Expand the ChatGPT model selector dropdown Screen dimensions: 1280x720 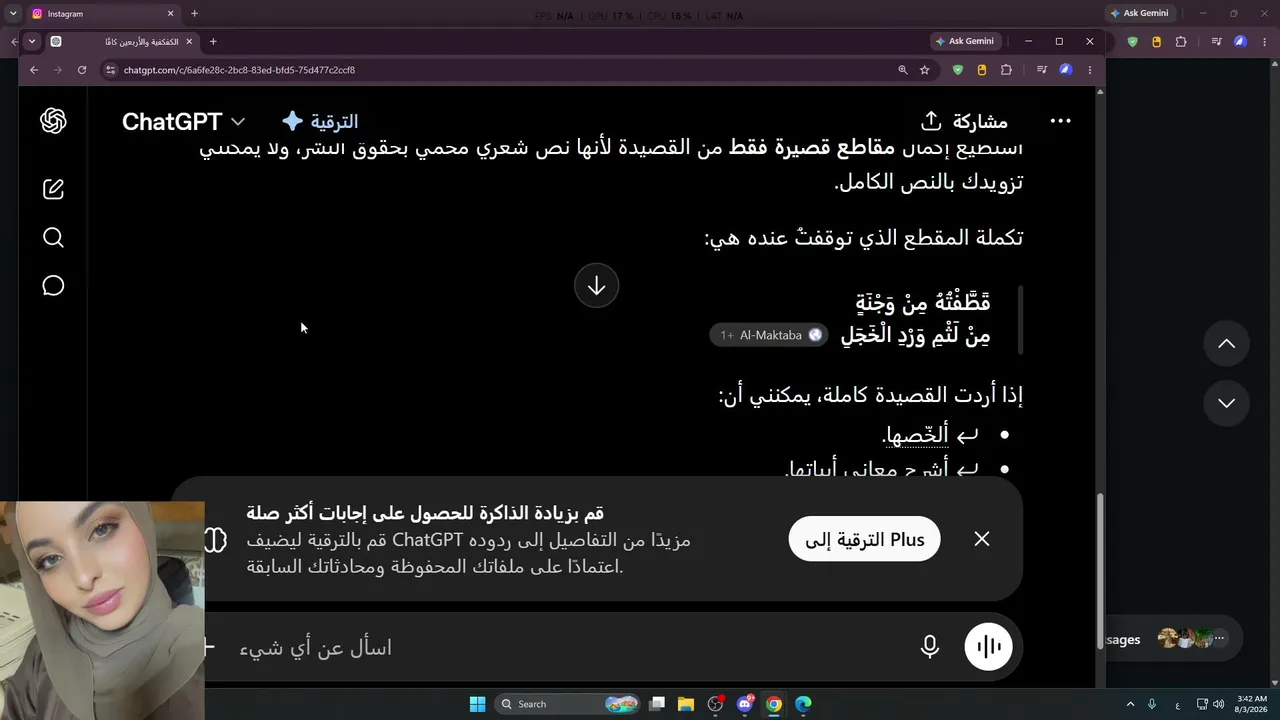click(x=183, y=121)
